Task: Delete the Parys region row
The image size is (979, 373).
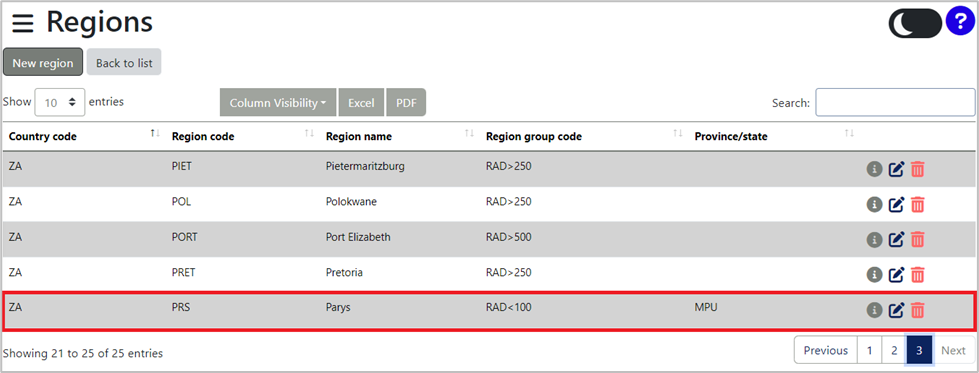Action: coord(917,309)
